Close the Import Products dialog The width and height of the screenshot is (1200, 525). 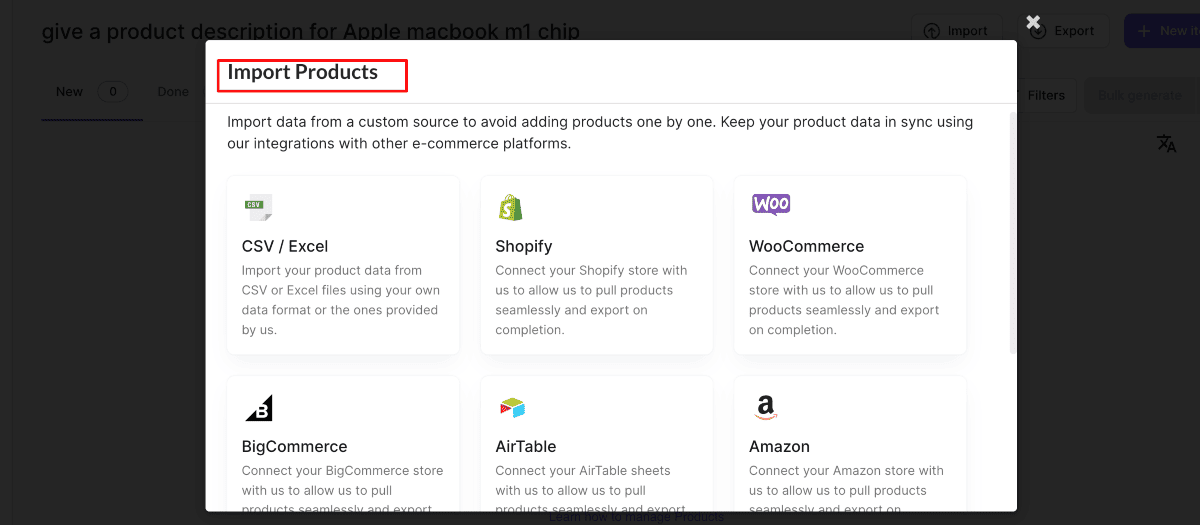(1033, 22)
